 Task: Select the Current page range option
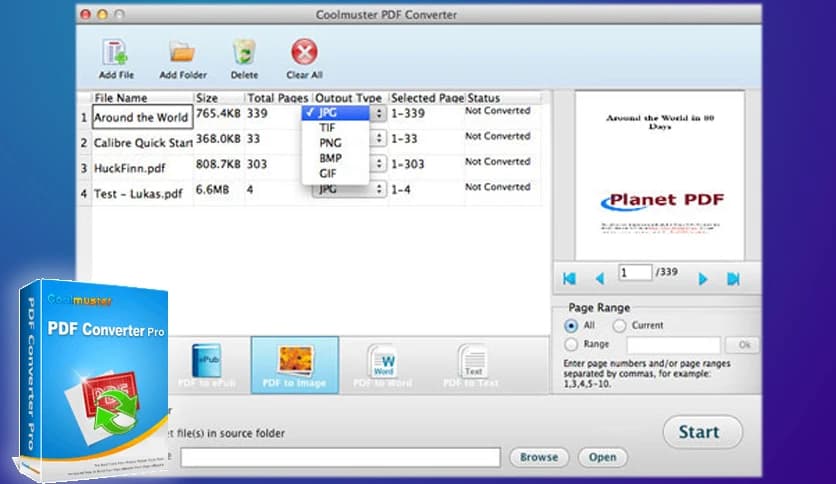click(619, 325)
